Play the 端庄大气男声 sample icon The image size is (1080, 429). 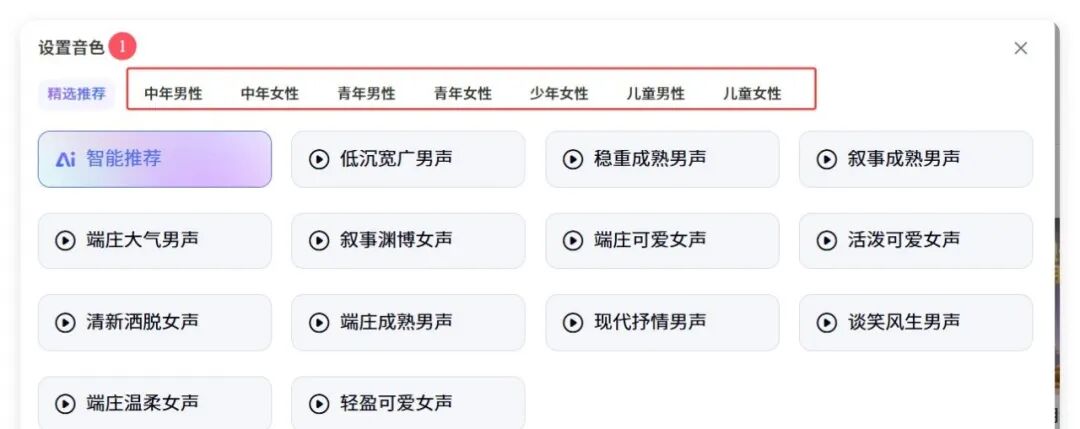(65, 240)
